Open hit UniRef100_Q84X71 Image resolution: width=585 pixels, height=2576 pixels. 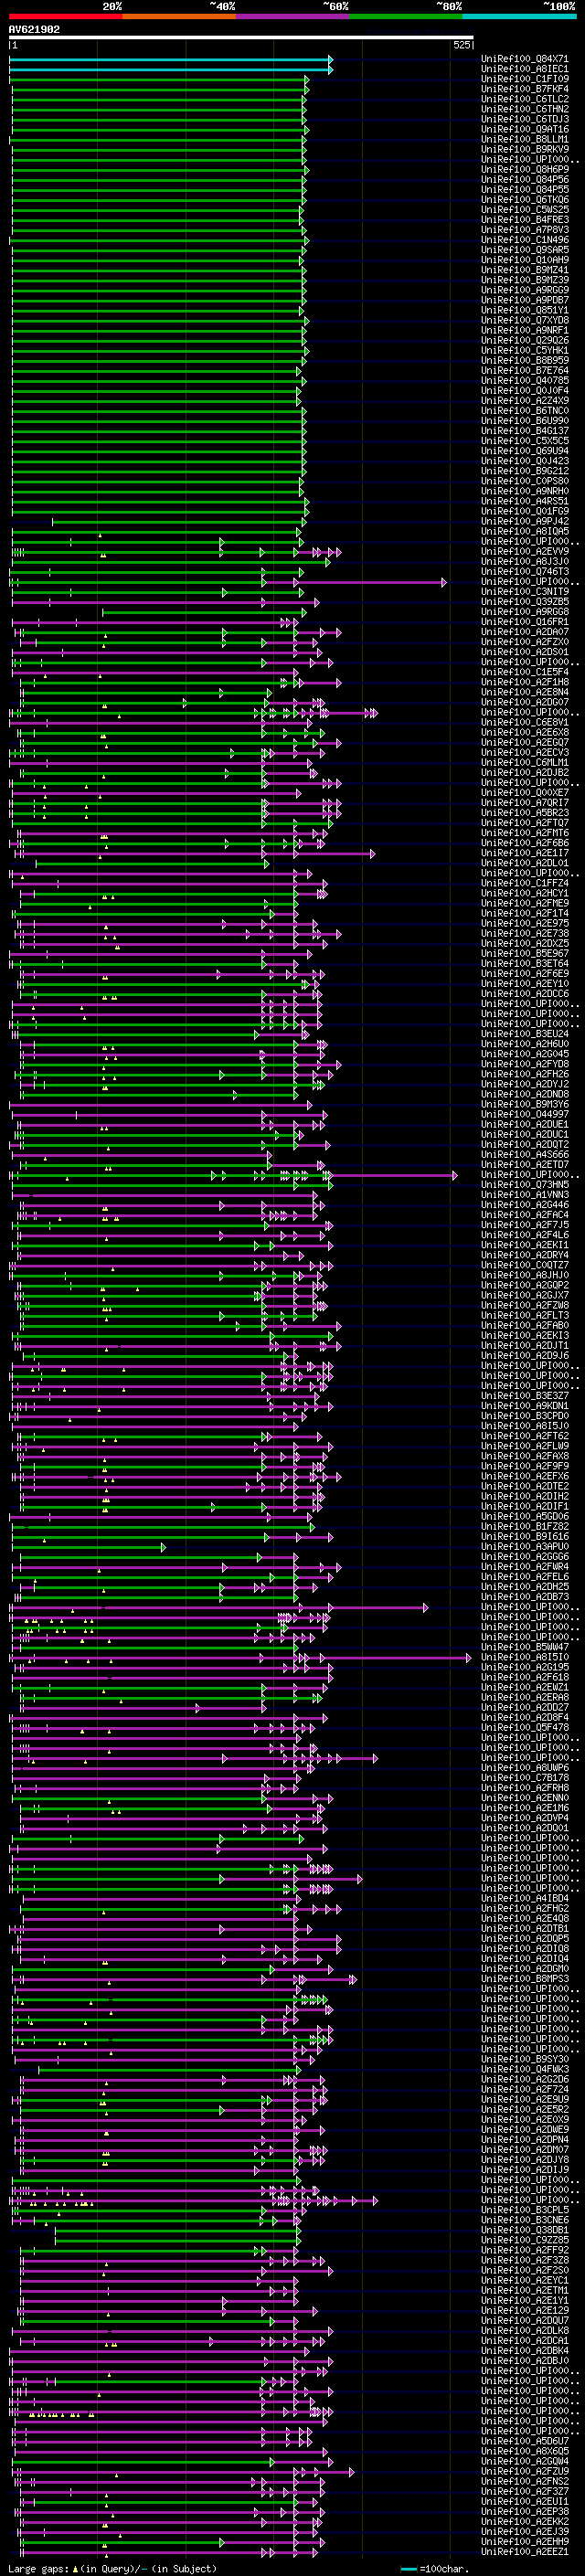pos(525,59)
